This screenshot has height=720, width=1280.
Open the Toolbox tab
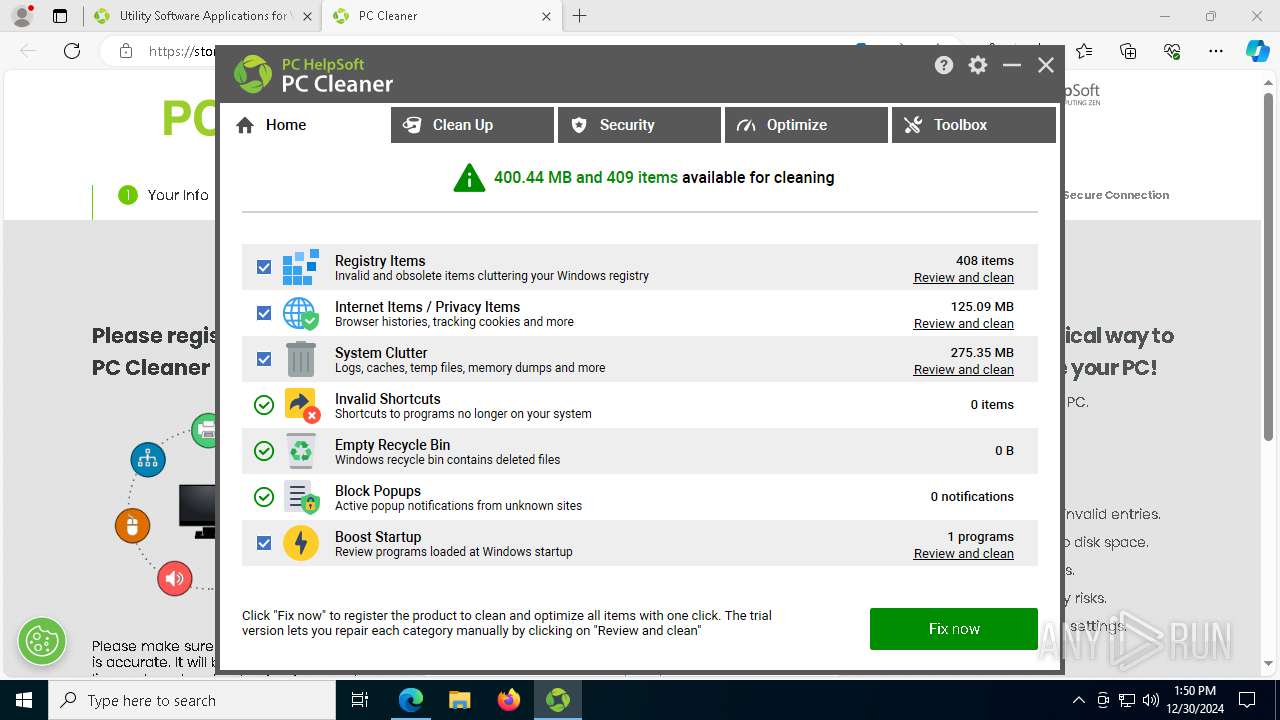tap(973, 125)
